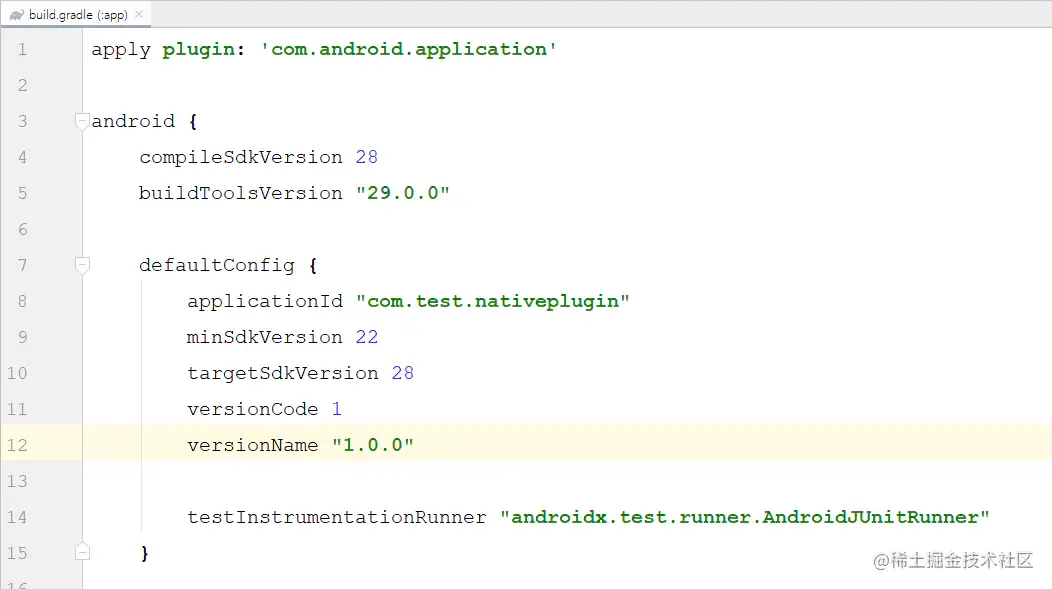Click the Gradle elephant icon on the tab
Screen dimensions: 1052x589
[17, 15]
